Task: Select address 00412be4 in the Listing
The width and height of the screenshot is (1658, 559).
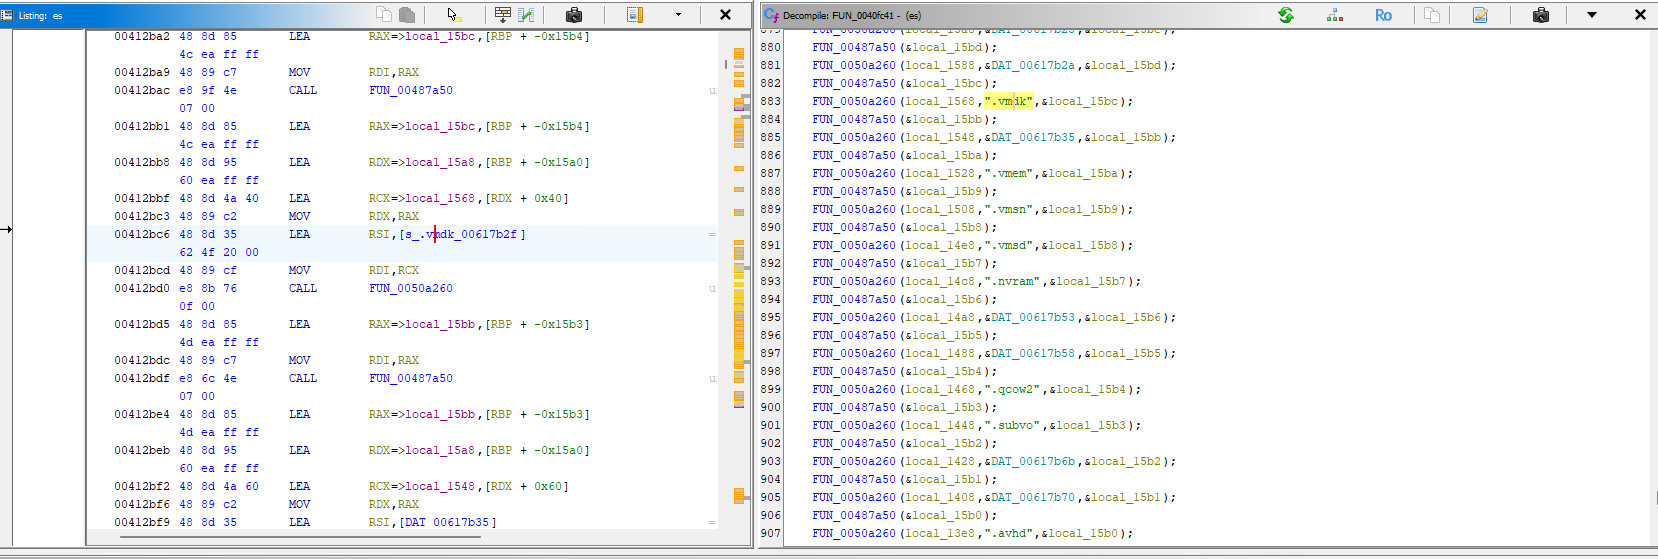Action: click(142, 414)
